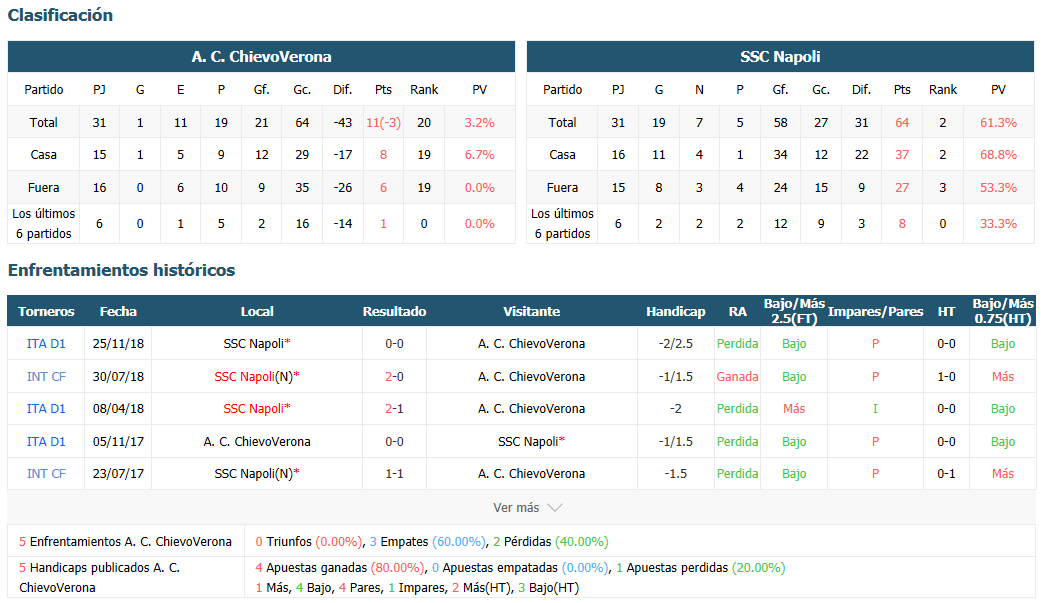This screenshot has height=603, width=1046.
Task: Click result 2-0 on 30/07/18 row
Action: (x=394, y=376)
